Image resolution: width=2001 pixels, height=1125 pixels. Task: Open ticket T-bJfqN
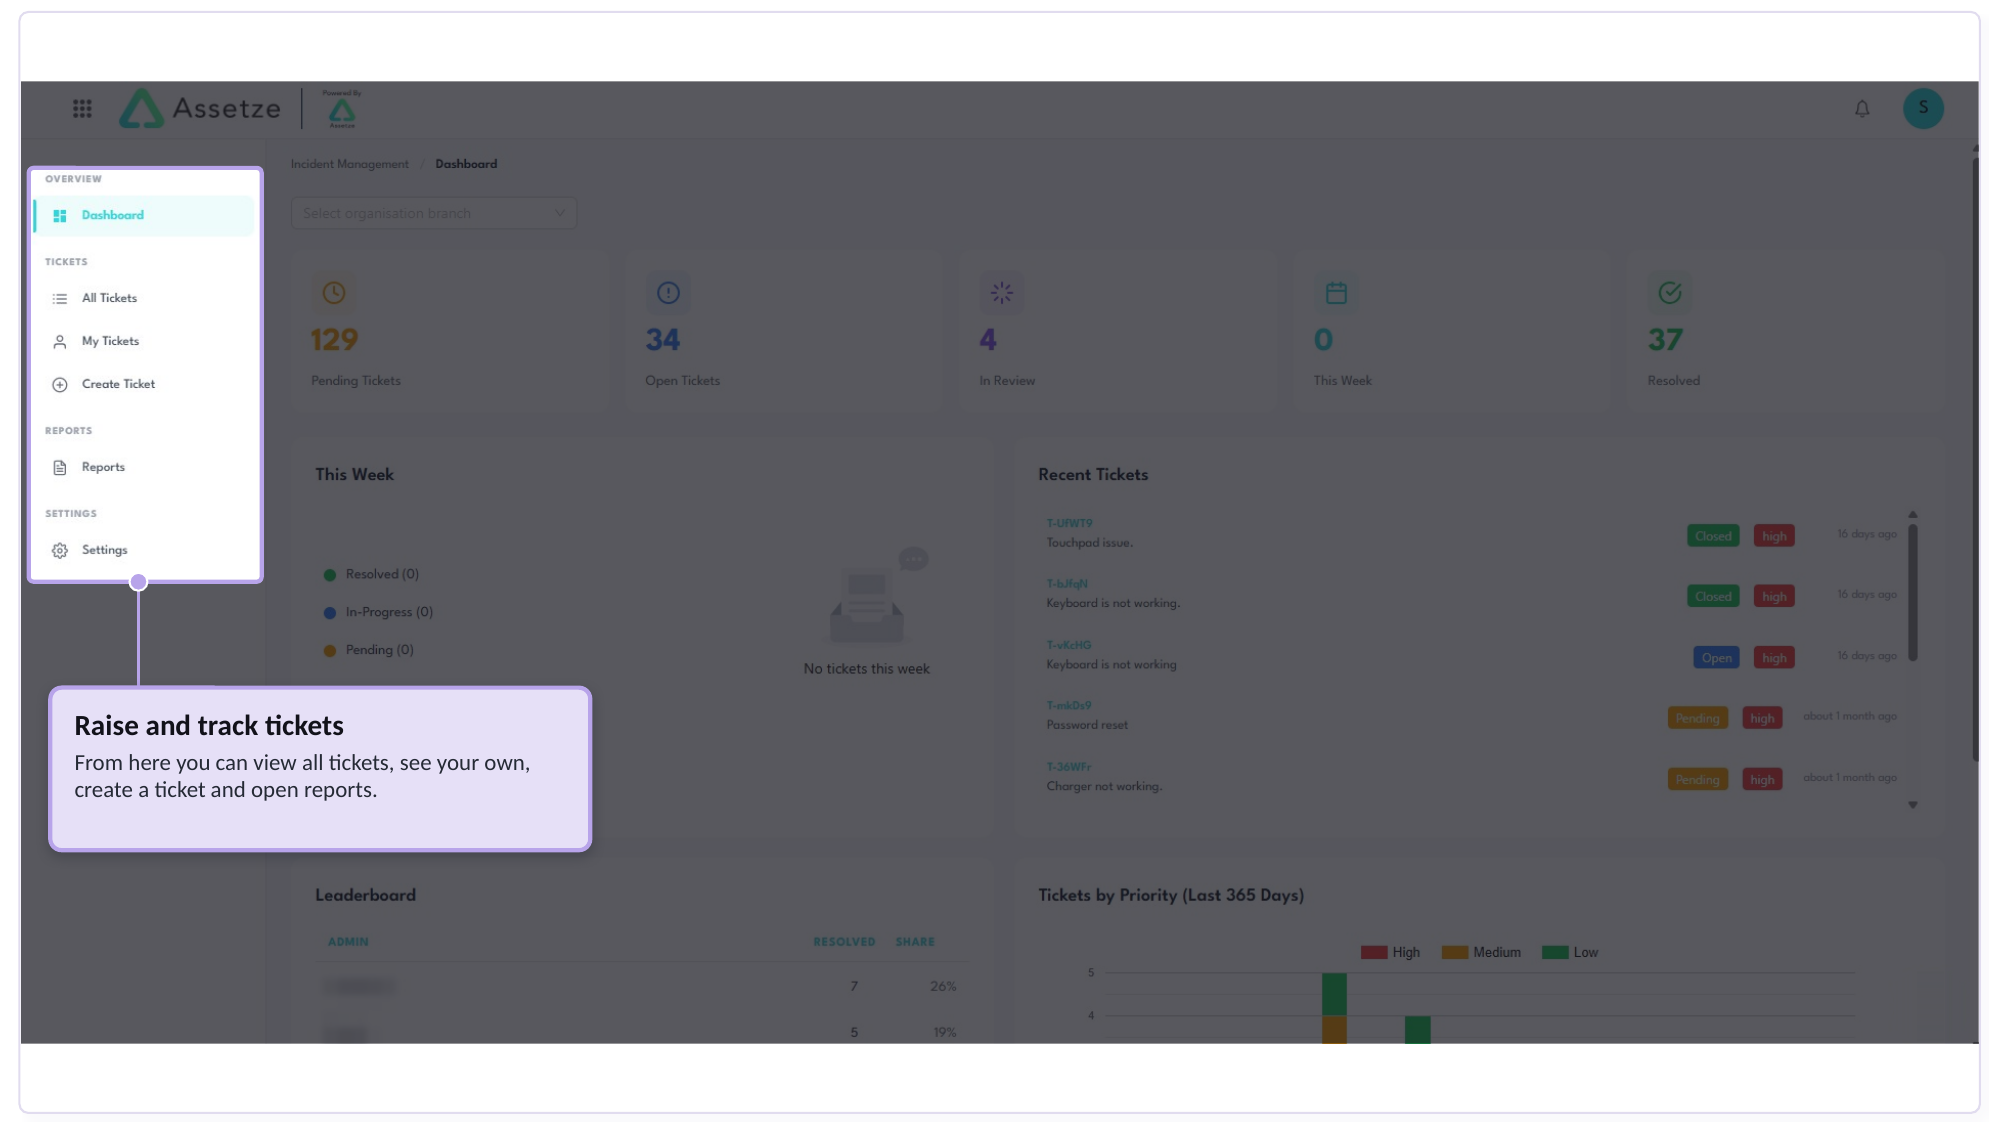pos(1067,584)
